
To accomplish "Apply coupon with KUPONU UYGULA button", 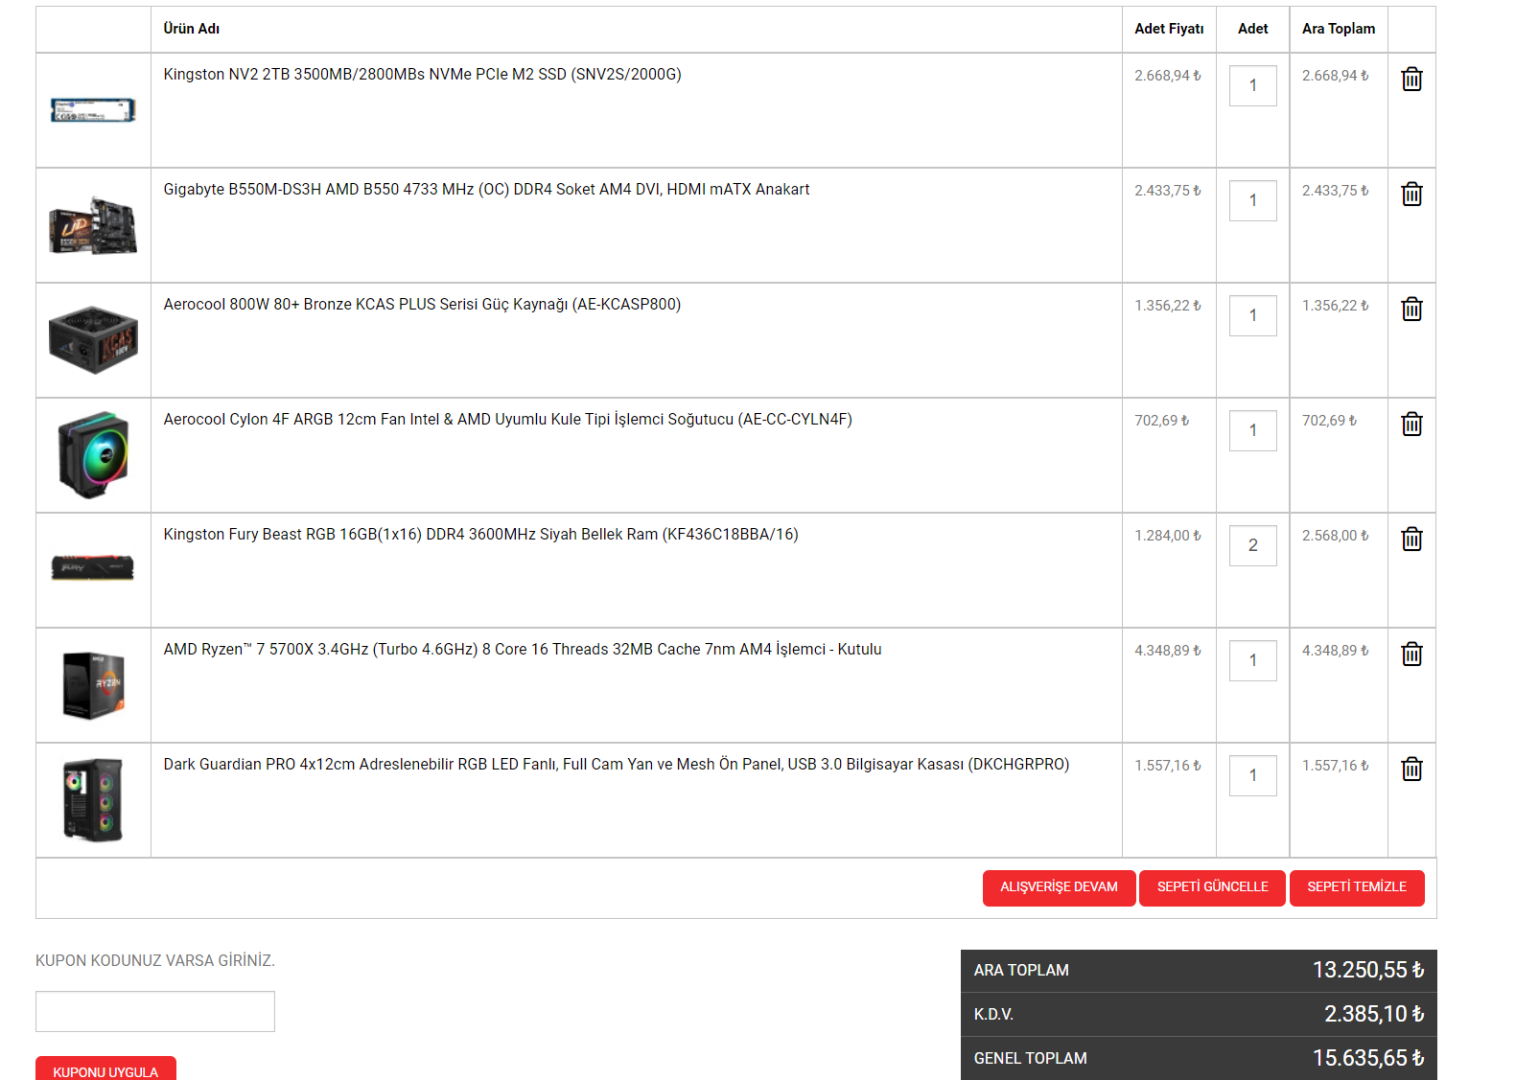I will tap(106, 1069).
